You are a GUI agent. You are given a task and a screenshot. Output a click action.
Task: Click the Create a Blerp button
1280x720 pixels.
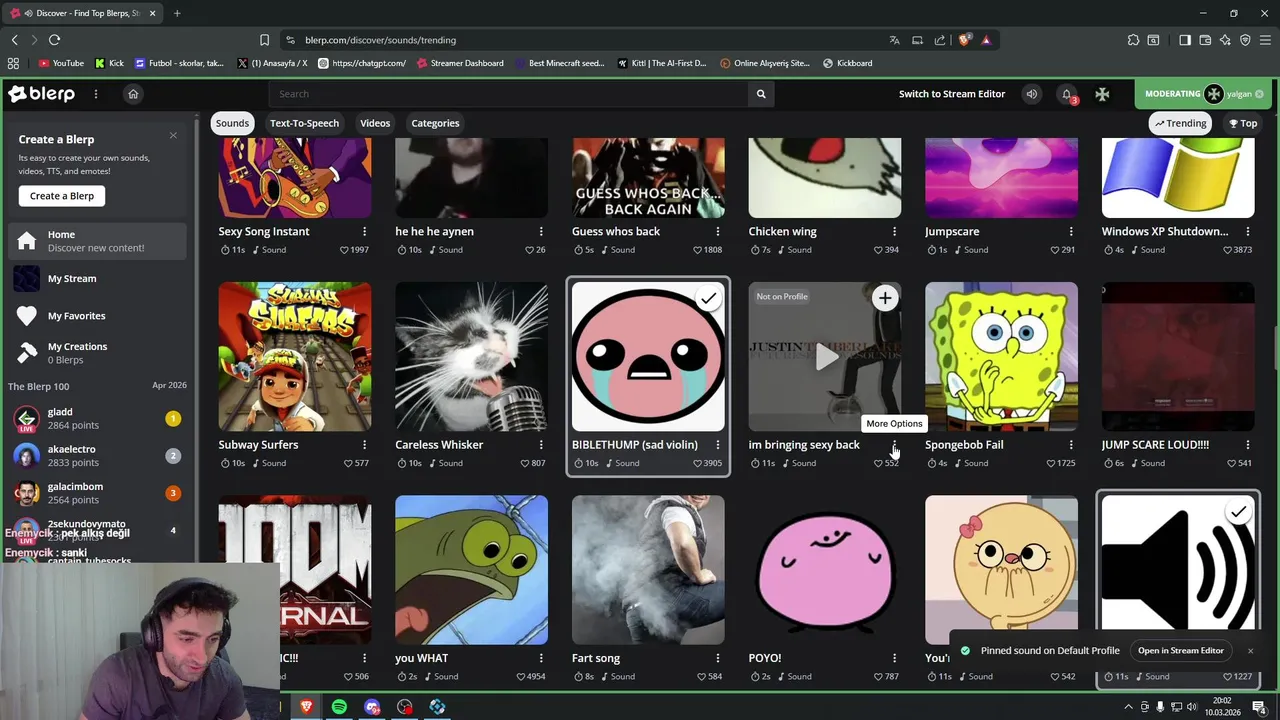[x=62, y=196]
